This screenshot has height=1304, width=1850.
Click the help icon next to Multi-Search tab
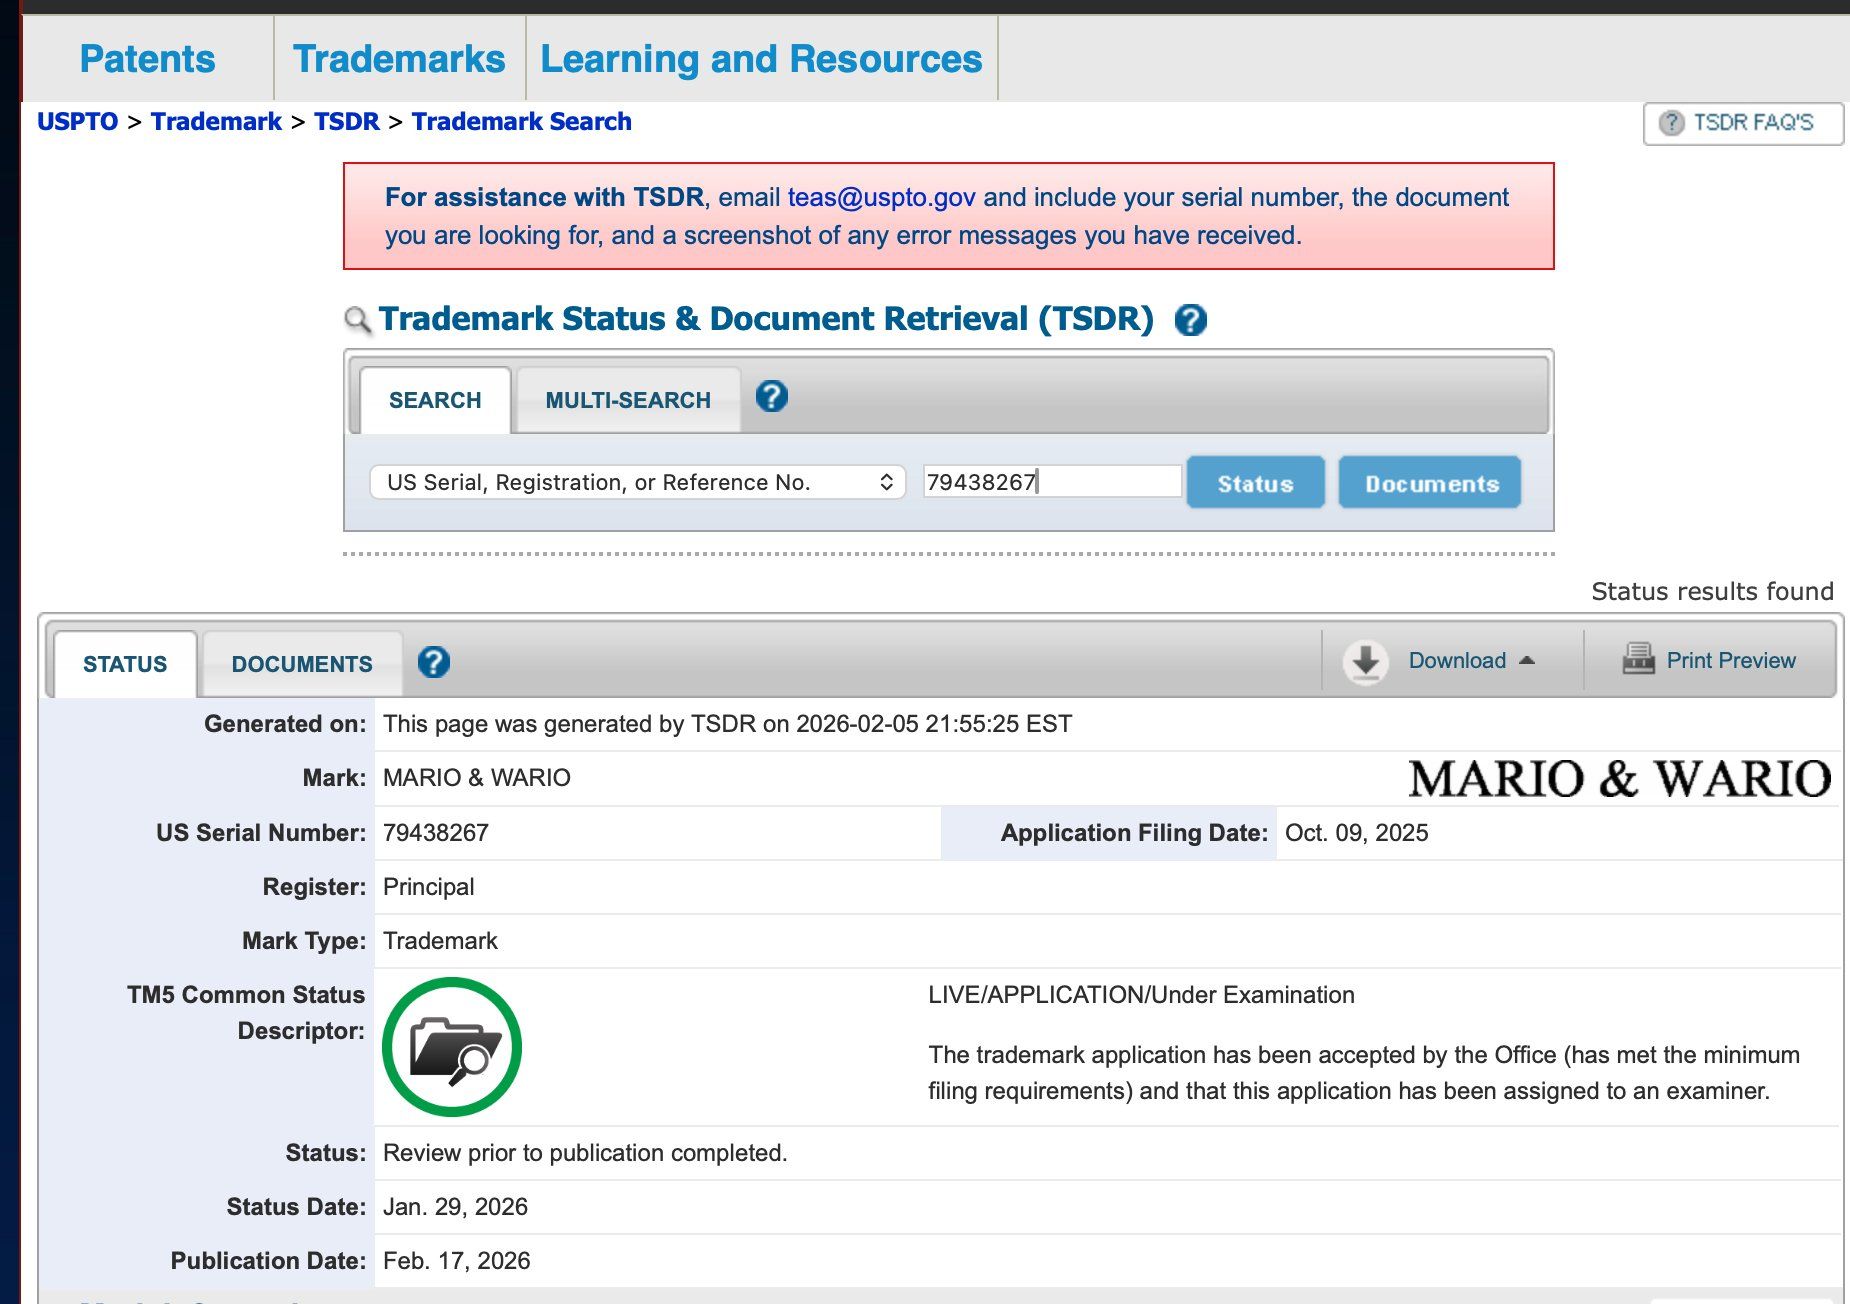point(771,397)
